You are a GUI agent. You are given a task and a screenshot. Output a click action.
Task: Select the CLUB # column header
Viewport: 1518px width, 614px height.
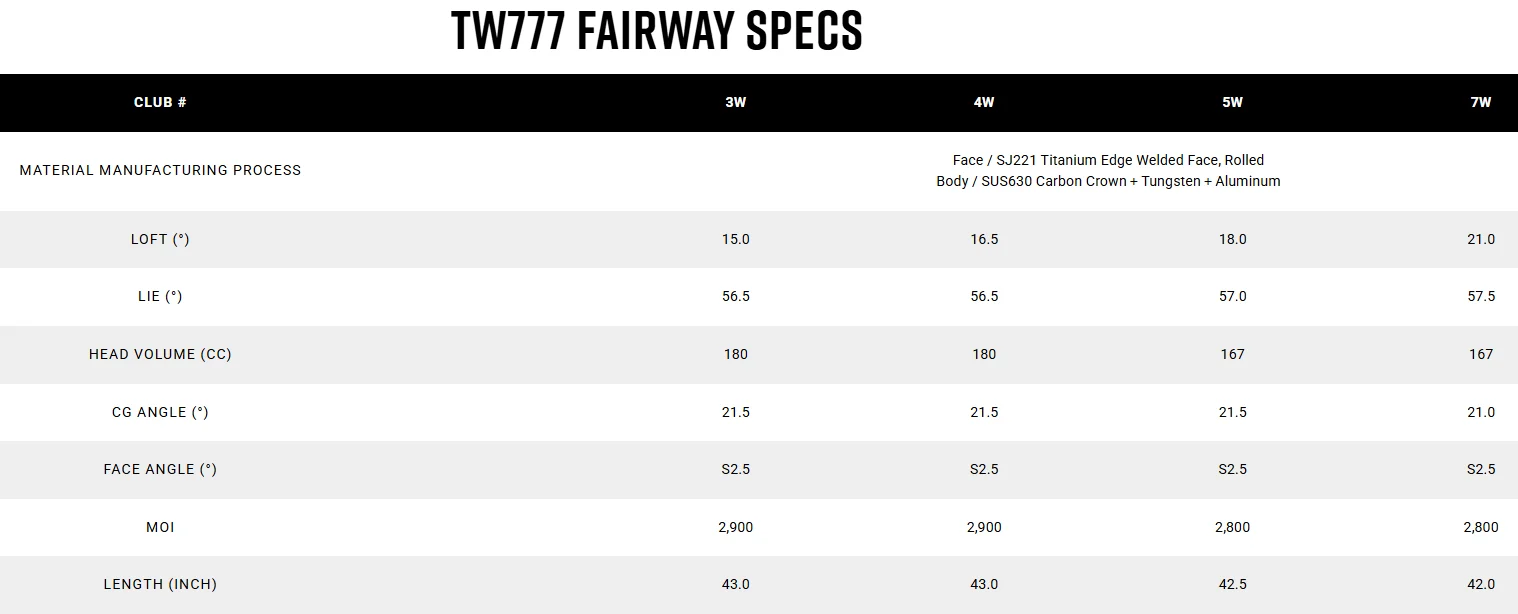click(x=160, y=102)
